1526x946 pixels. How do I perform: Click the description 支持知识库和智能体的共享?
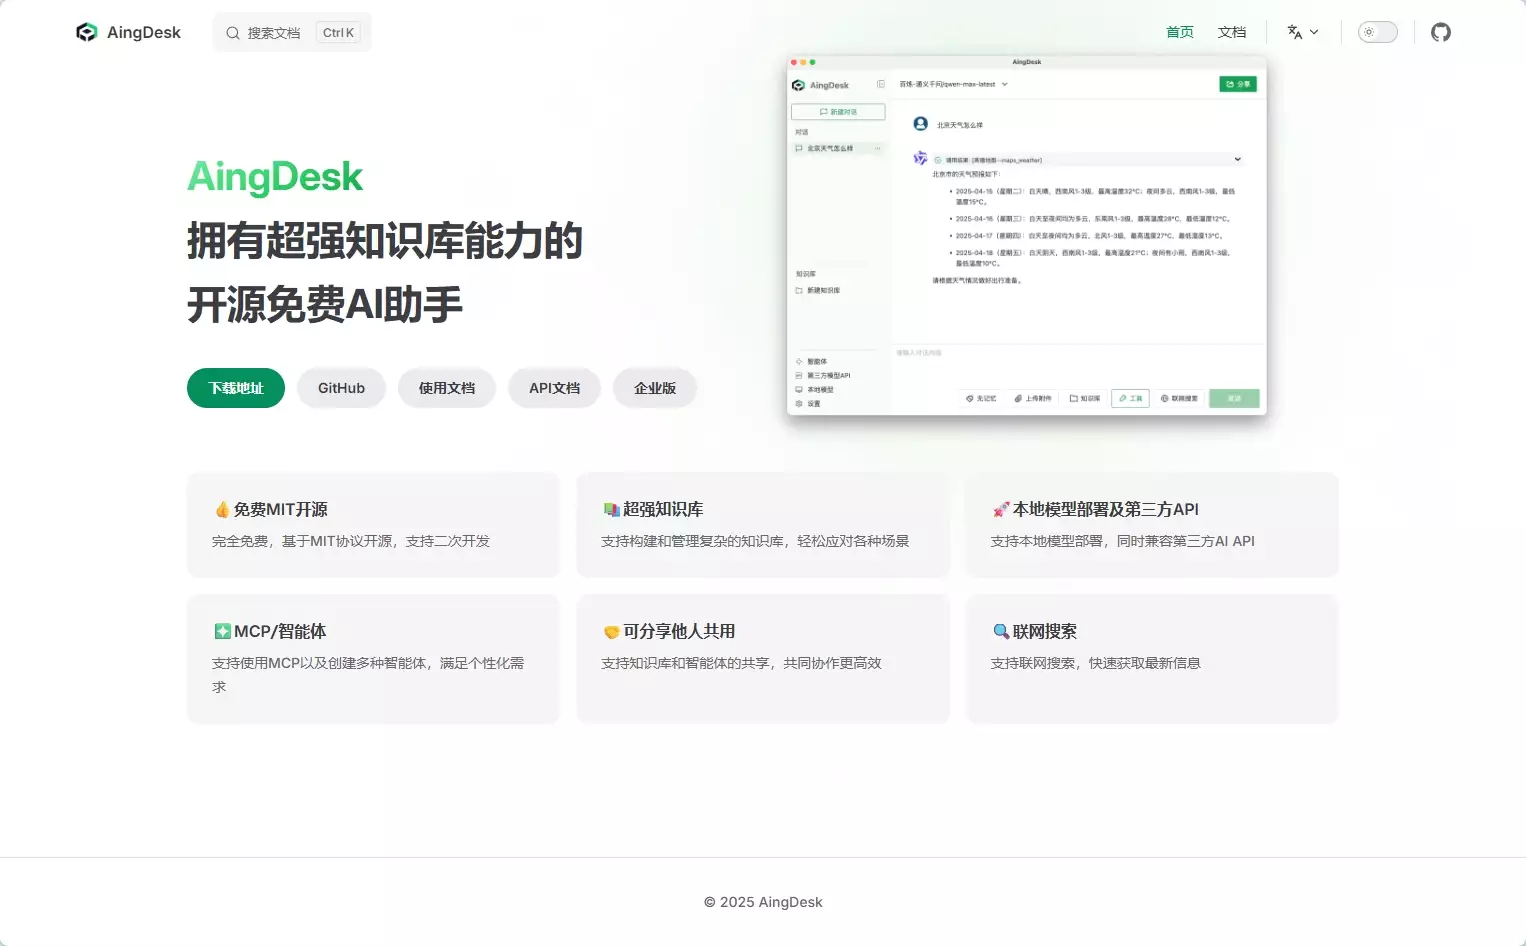point(741,663)
